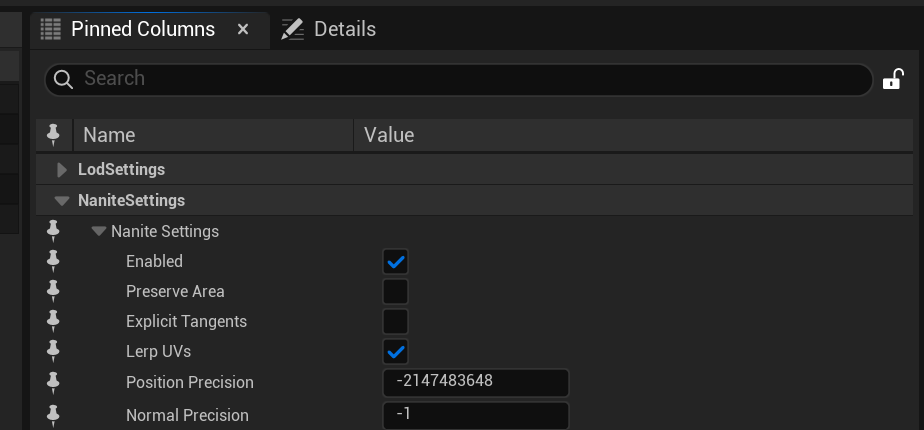924x430 pixels.
Task: Collapse the Nanite Settings sub-group
Action: pyautogui.click(x=99, y=231)
